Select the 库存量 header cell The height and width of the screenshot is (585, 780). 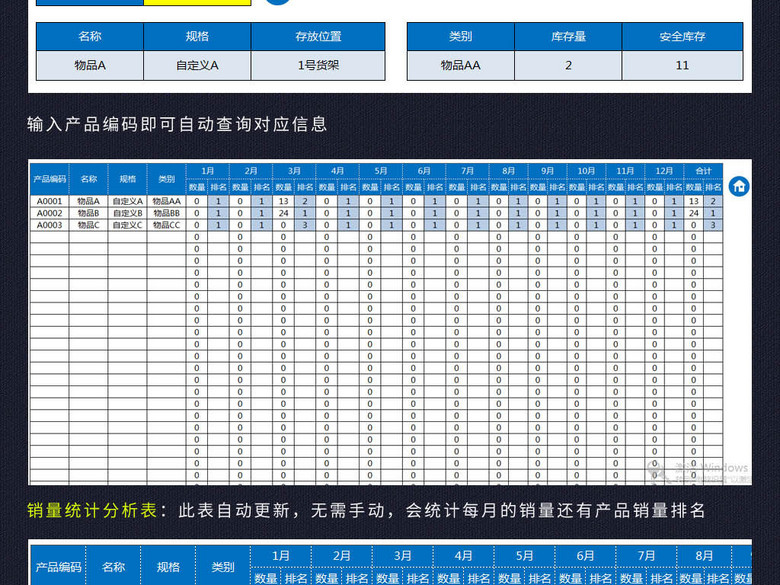tap(568, 37)
